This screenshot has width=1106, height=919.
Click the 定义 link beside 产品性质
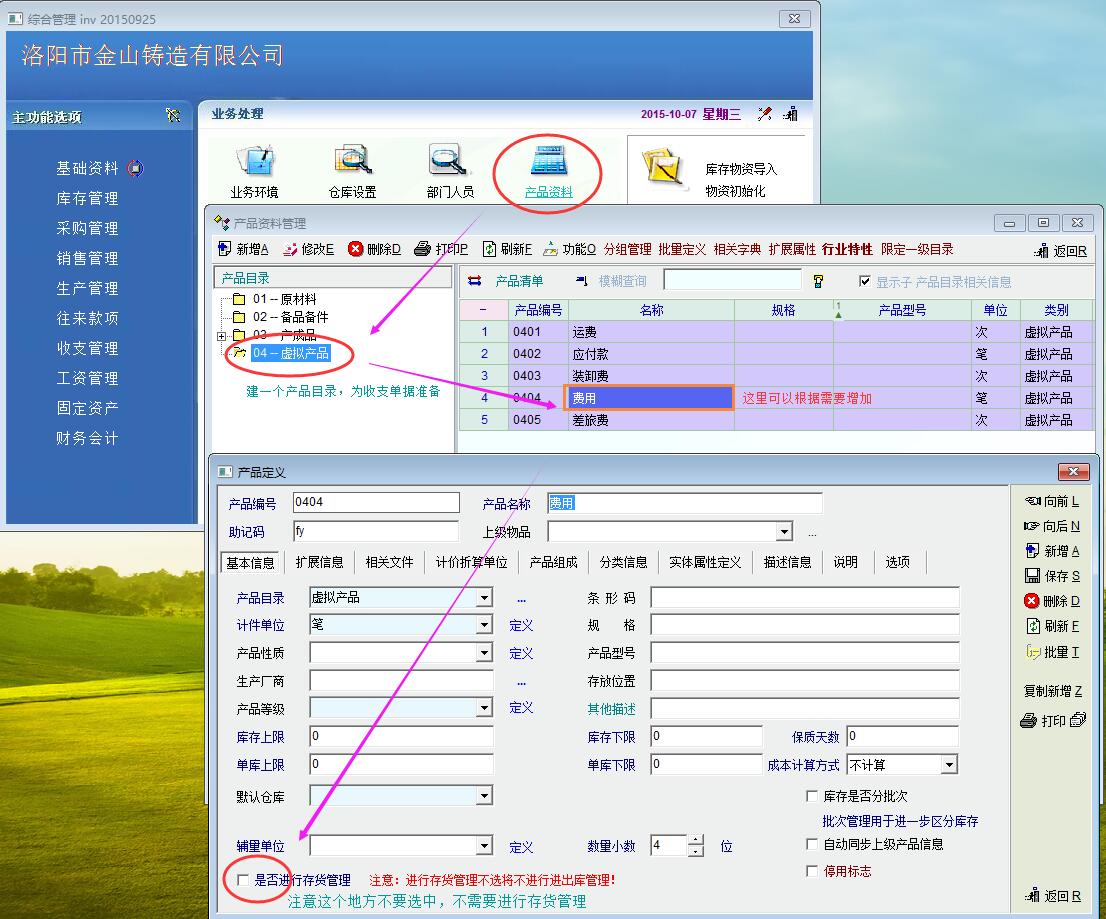coord(521,653)
